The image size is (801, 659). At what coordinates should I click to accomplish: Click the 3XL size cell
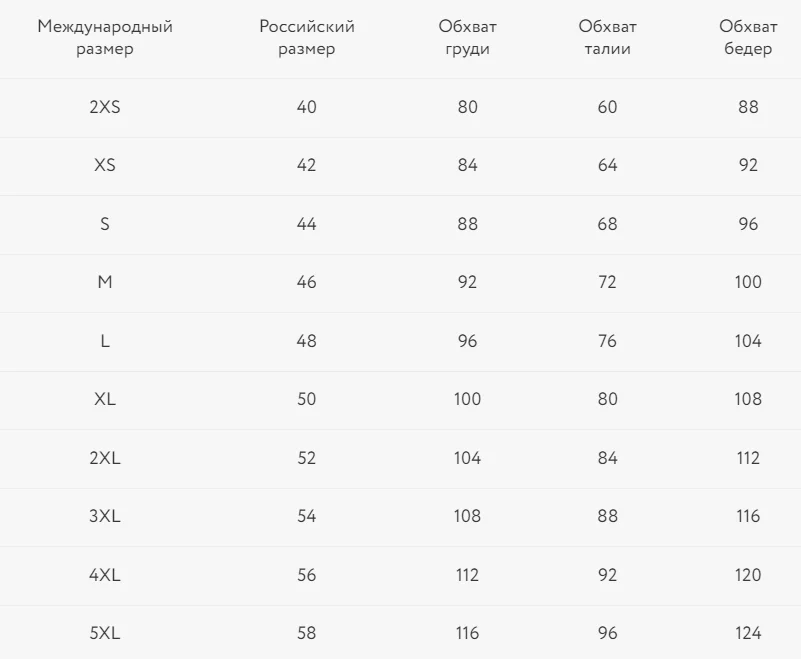[105, 516]
